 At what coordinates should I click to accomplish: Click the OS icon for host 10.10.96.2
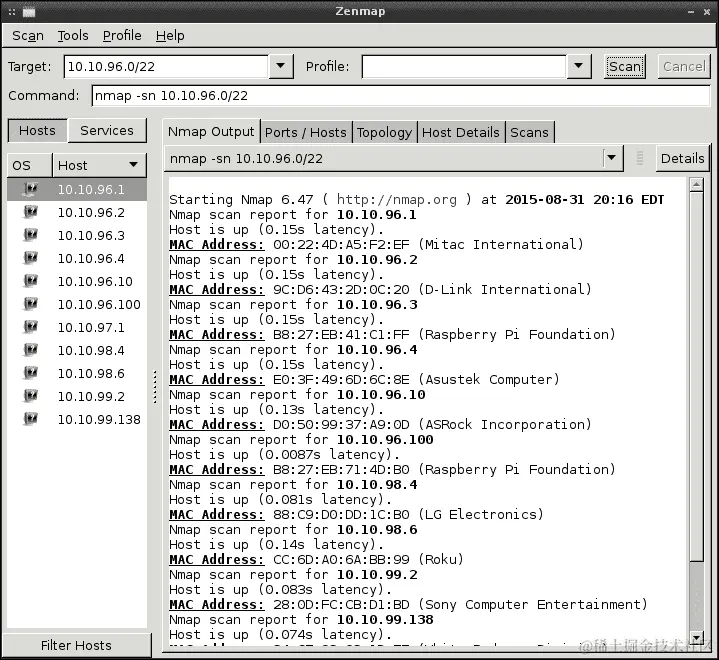(30, 212)
